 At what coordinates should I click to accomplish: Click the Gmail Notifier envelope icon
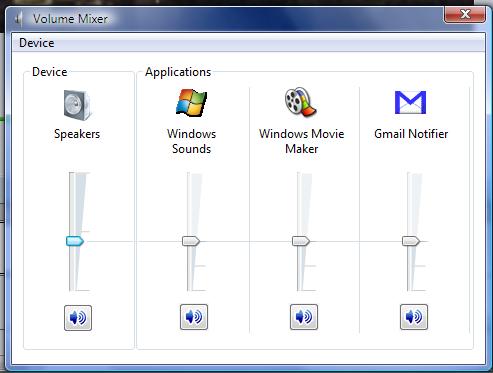point(410,102)
